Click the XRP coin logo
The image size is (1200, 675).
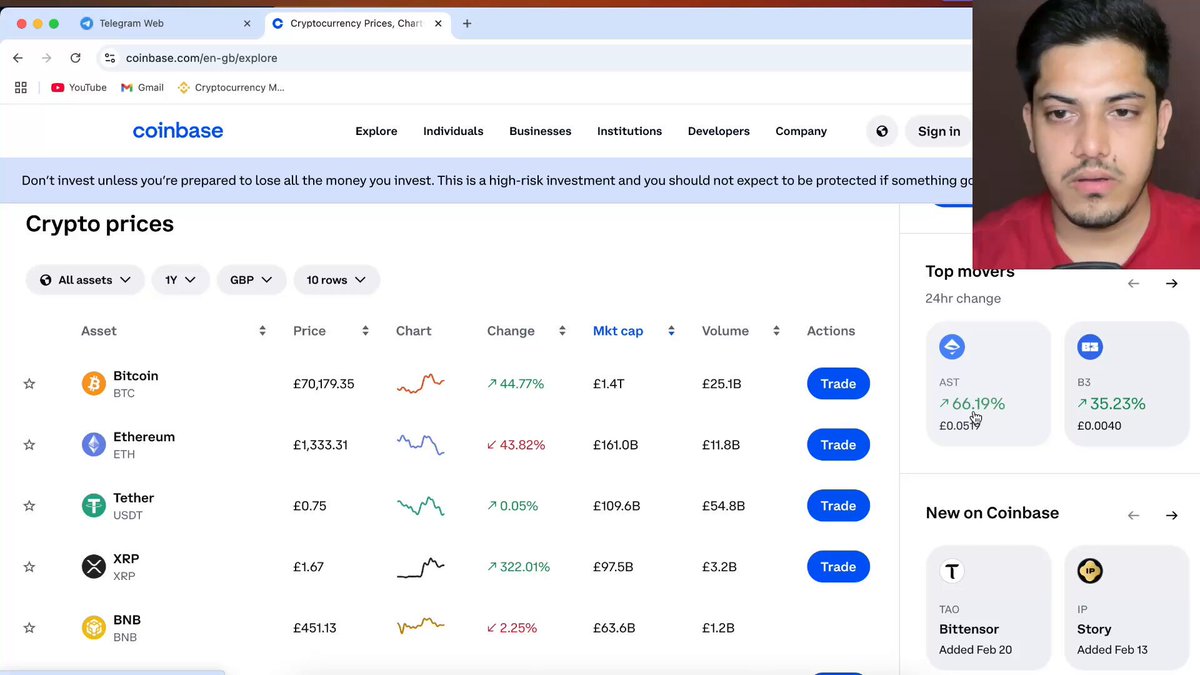point(93,567)
